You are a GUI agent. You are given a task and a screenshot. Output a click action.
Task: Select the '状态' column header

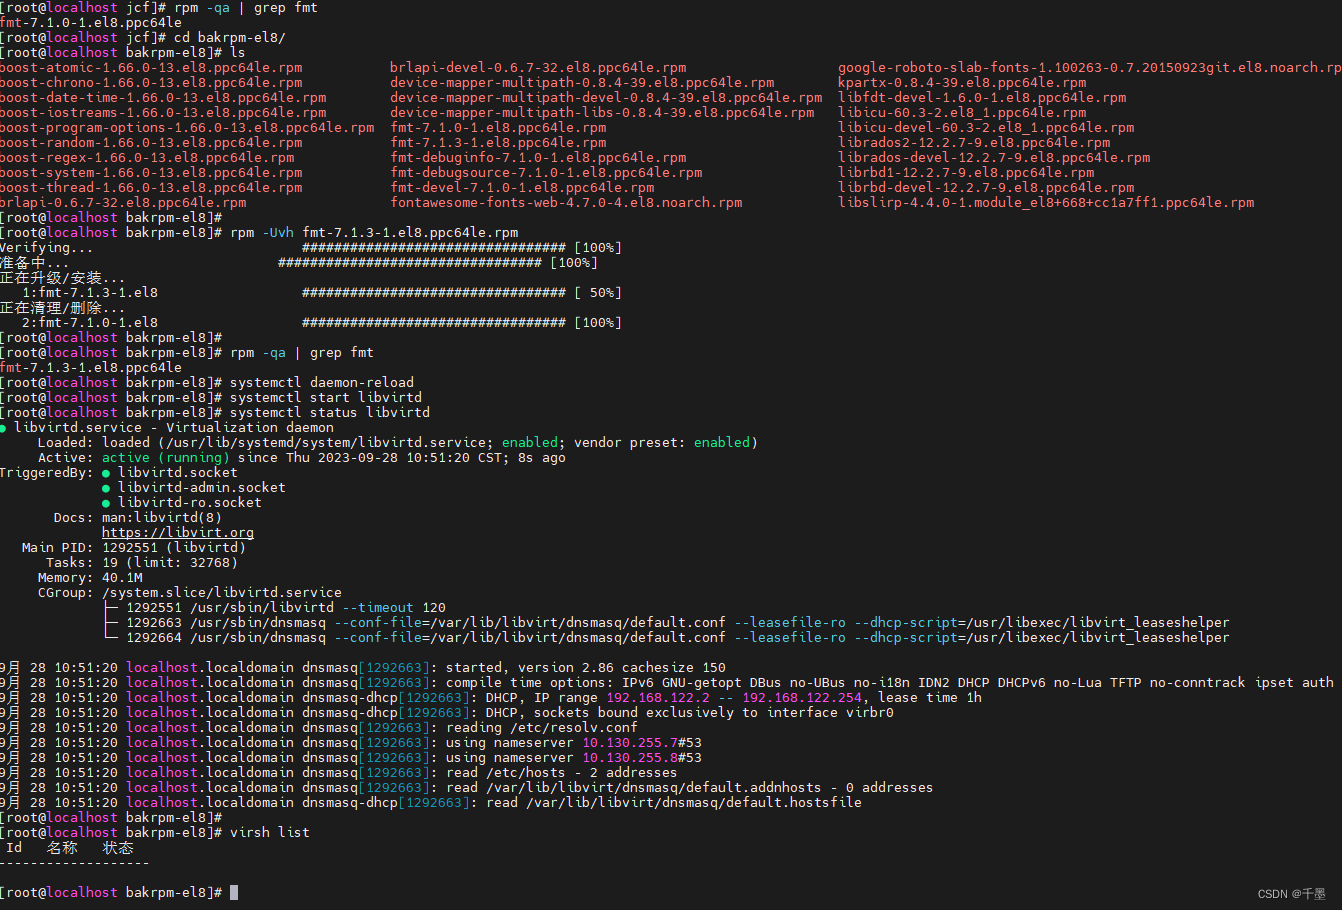(118, 848)
